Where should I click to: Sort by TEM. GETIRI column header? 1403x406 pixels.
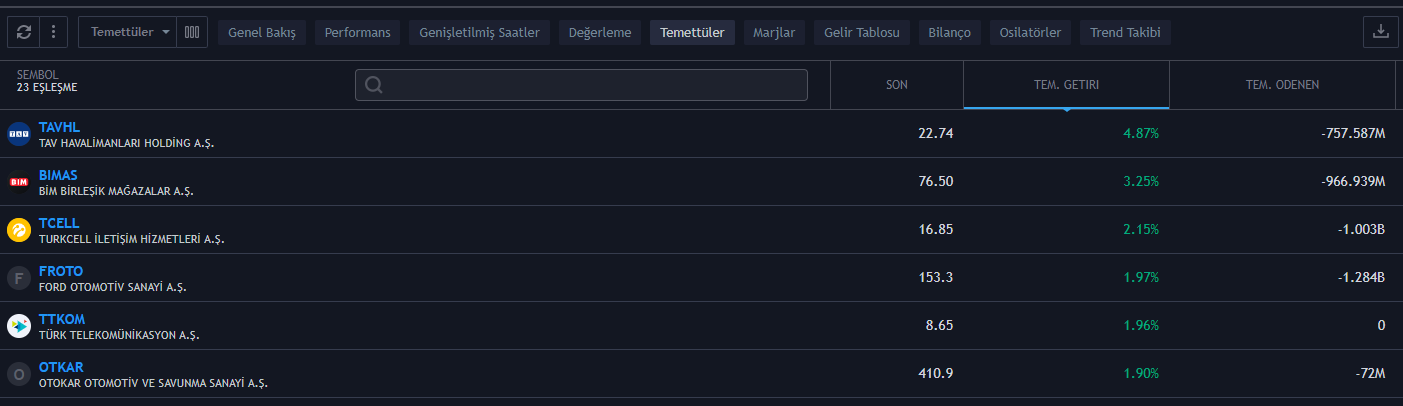point(1066,85)
